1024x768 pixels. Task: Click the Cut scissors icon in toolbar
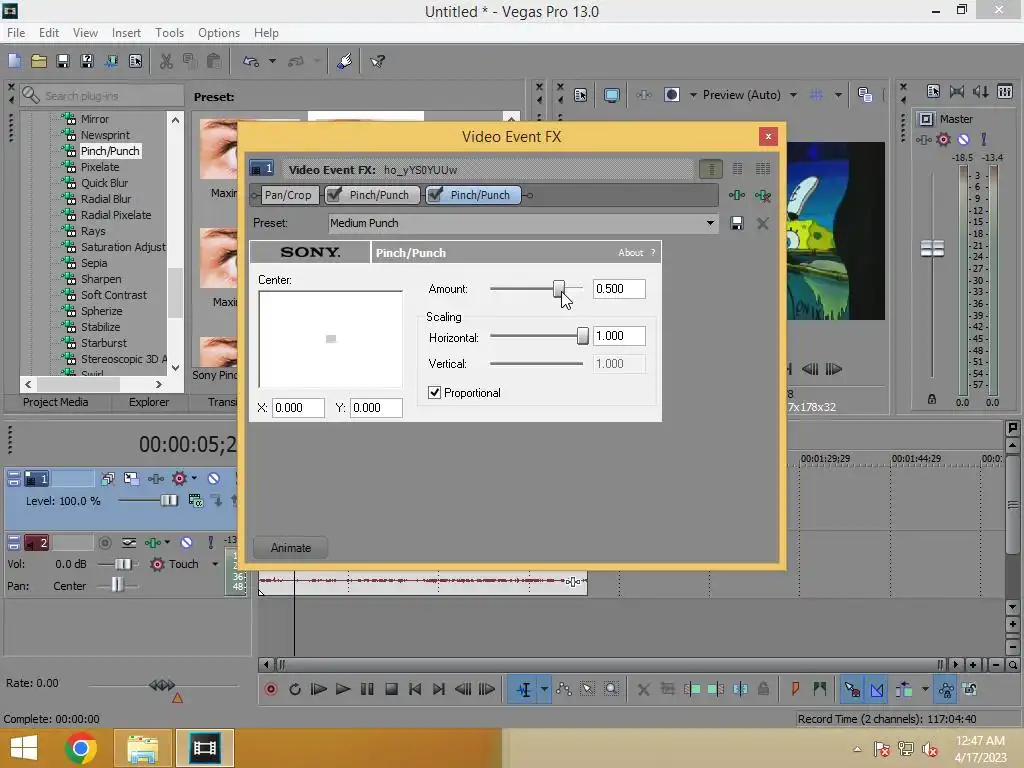(x=166, y=61)
